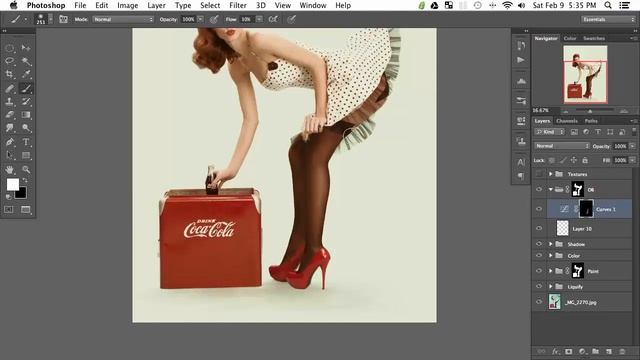Screen dimensions: 640x360
Task: Open the layer Kind filter dropdown
Action: (x=549, y=132)
